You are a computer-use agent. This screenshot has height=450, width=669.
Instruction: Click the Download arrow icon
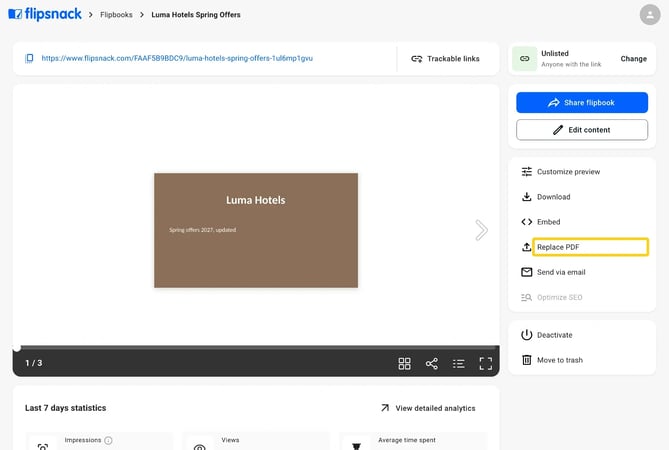[x=526, y=197]
